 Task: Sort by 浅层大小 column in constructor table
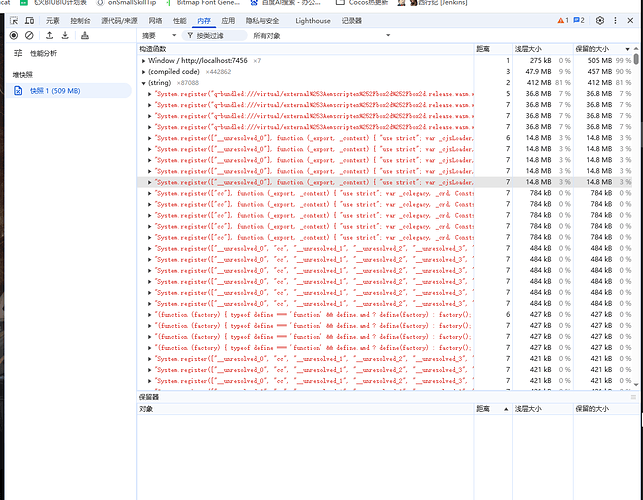click(542, 49)
